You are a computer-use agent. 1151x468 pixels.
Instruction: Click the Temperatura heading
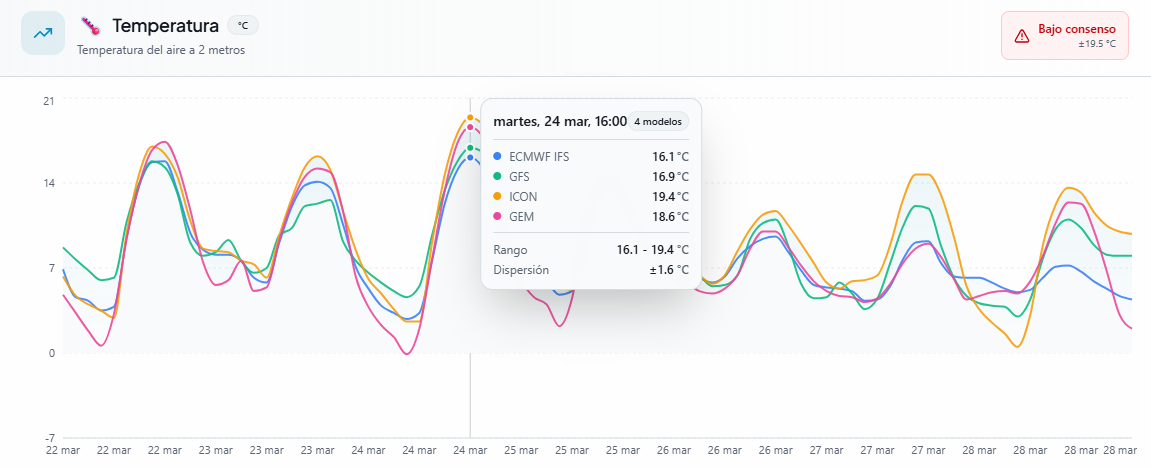point(165,25)
